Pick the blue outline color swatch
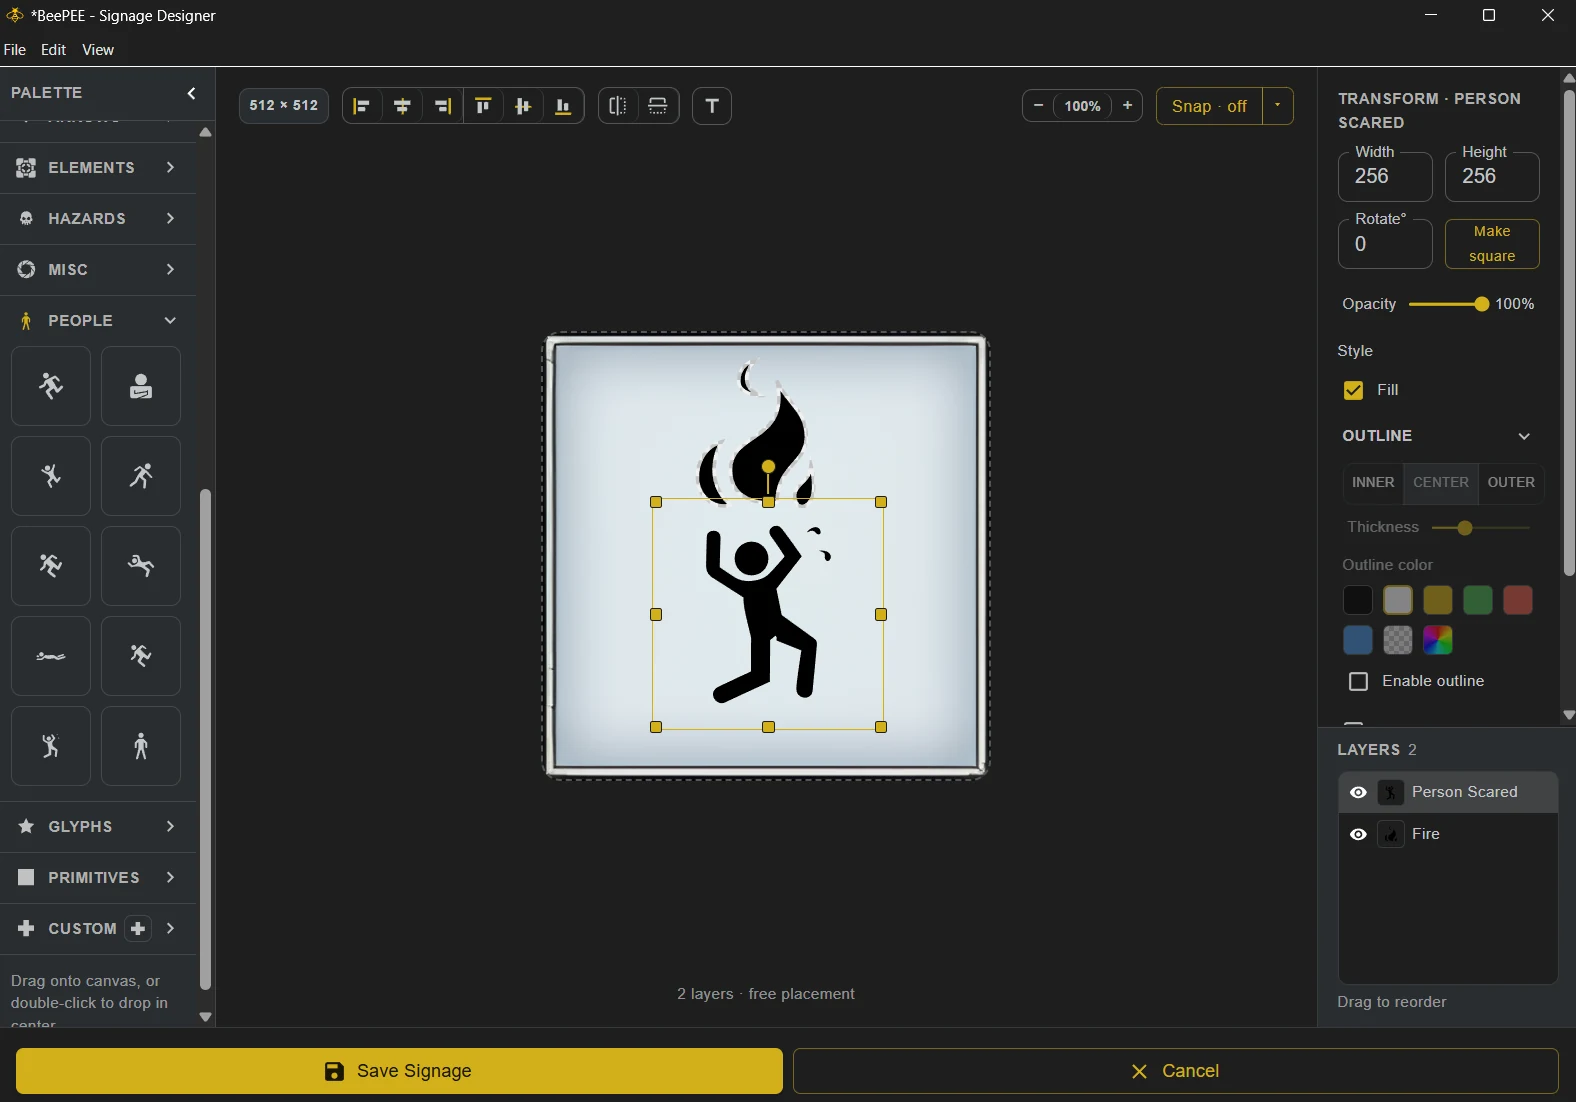 tap(1357, 640)
